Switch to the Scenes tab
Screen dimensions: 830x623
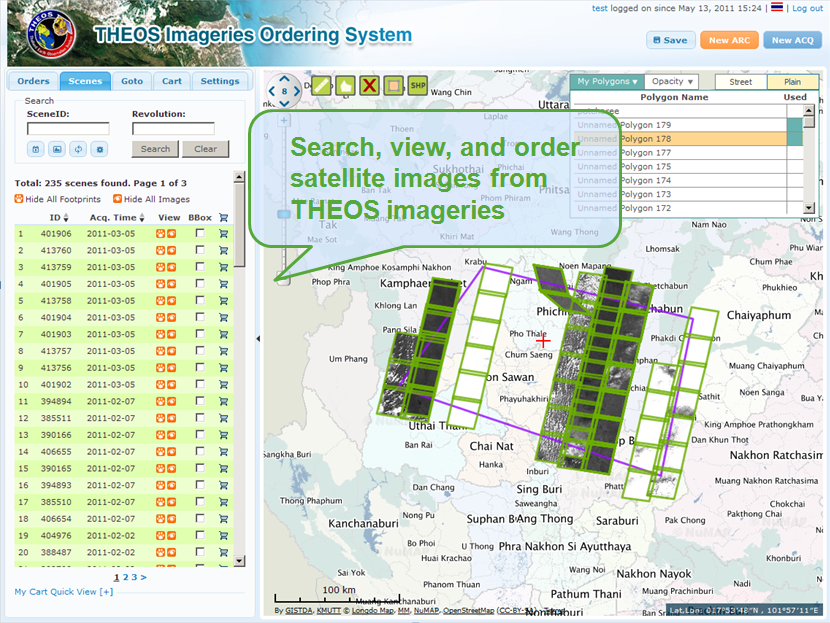[x=85, y=81]
